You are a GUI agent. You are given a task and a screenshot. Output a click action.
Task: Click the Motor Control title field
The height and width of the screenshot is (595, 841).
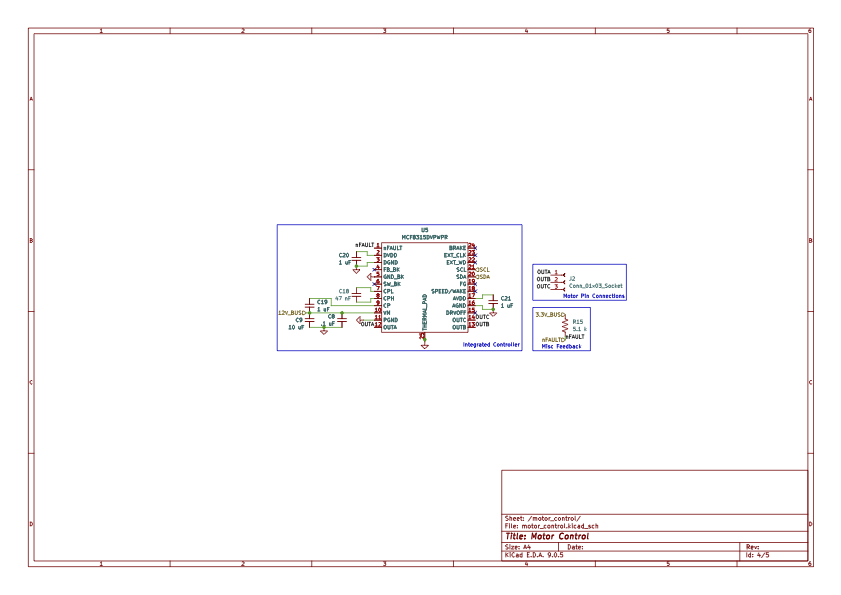546,537
